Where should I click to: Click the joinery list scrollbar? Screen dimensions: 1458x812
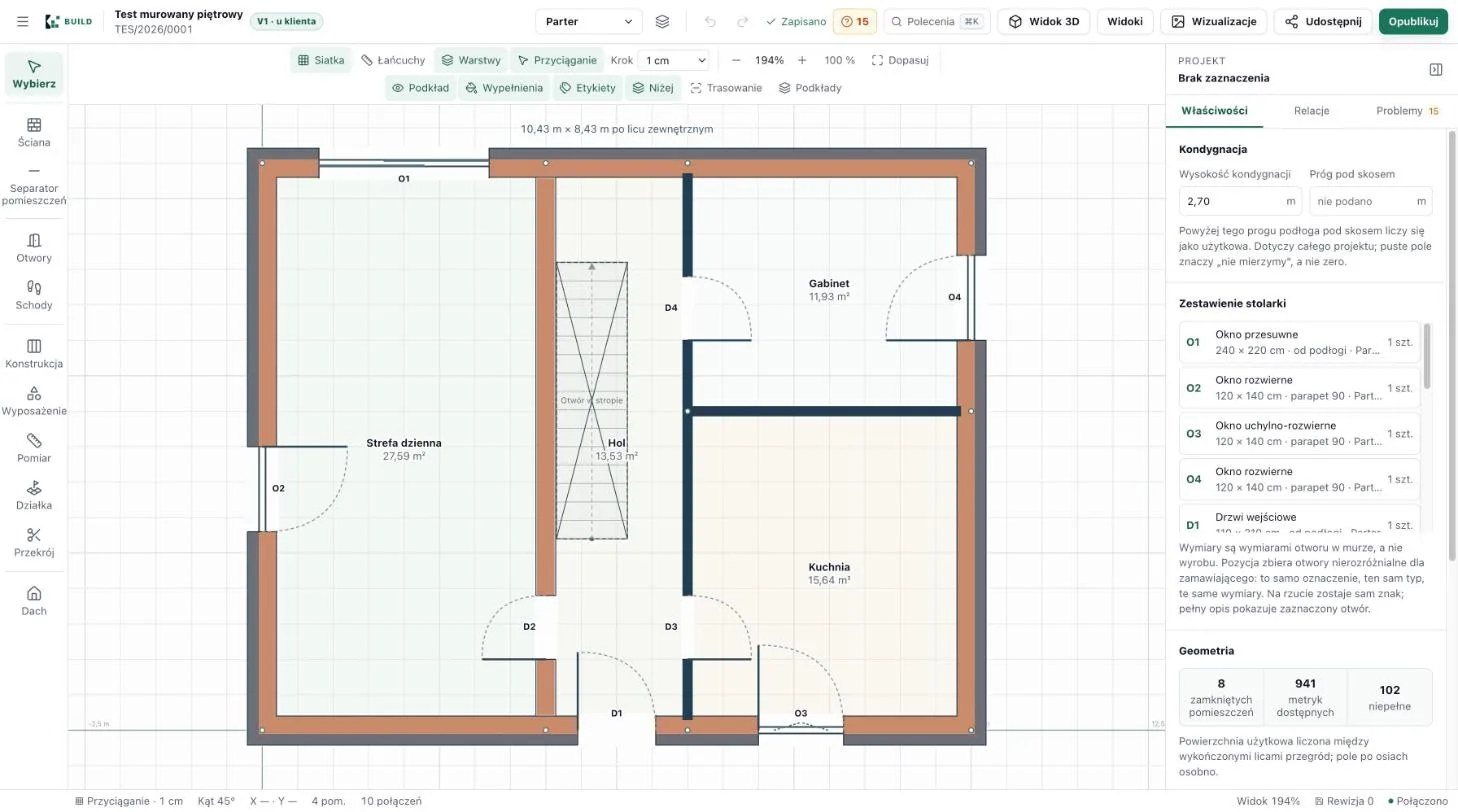coord(1427,355)
